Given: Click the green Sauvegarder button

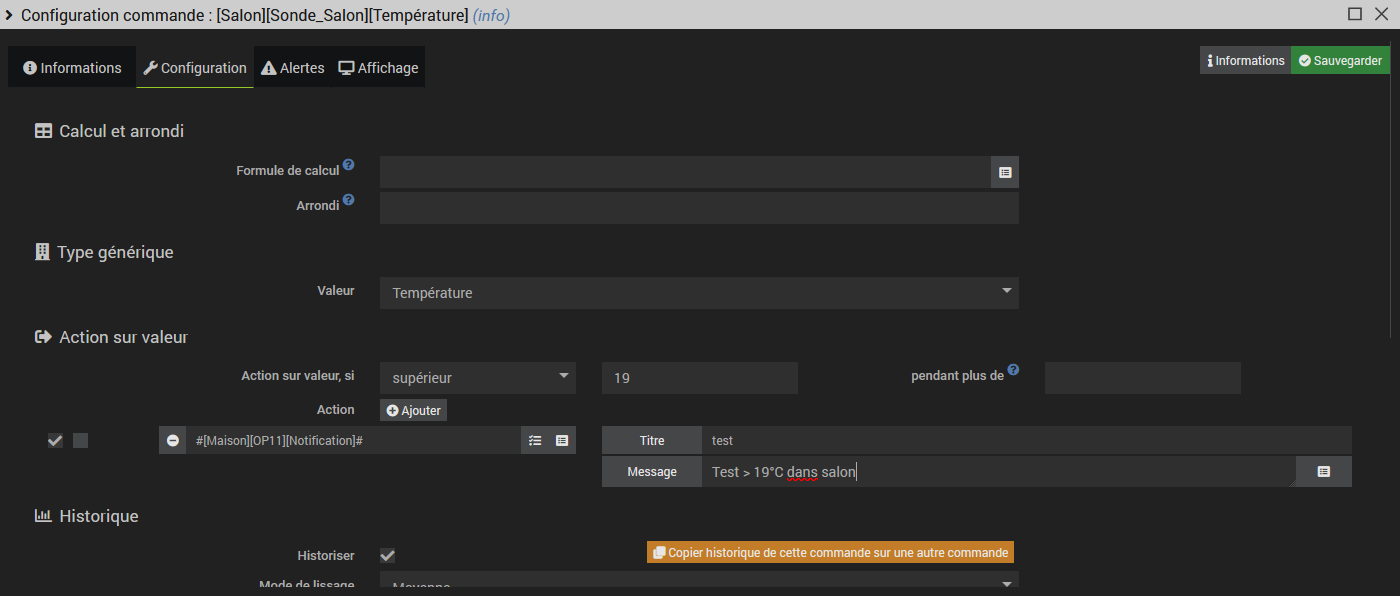Looking at the screenshot, I should tap(1340, 61).
